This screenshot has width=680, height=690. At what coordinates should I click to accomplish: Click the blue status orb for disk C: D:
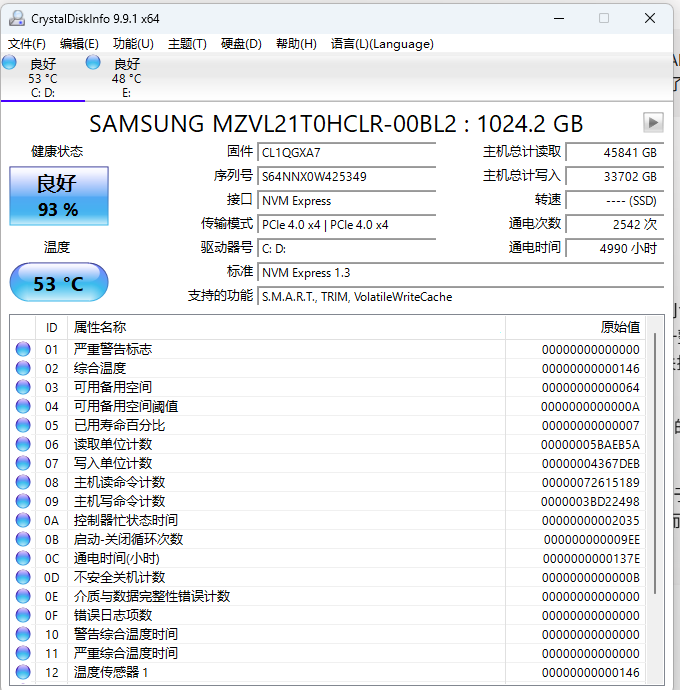pyautogui.click(x=9, y=62)
